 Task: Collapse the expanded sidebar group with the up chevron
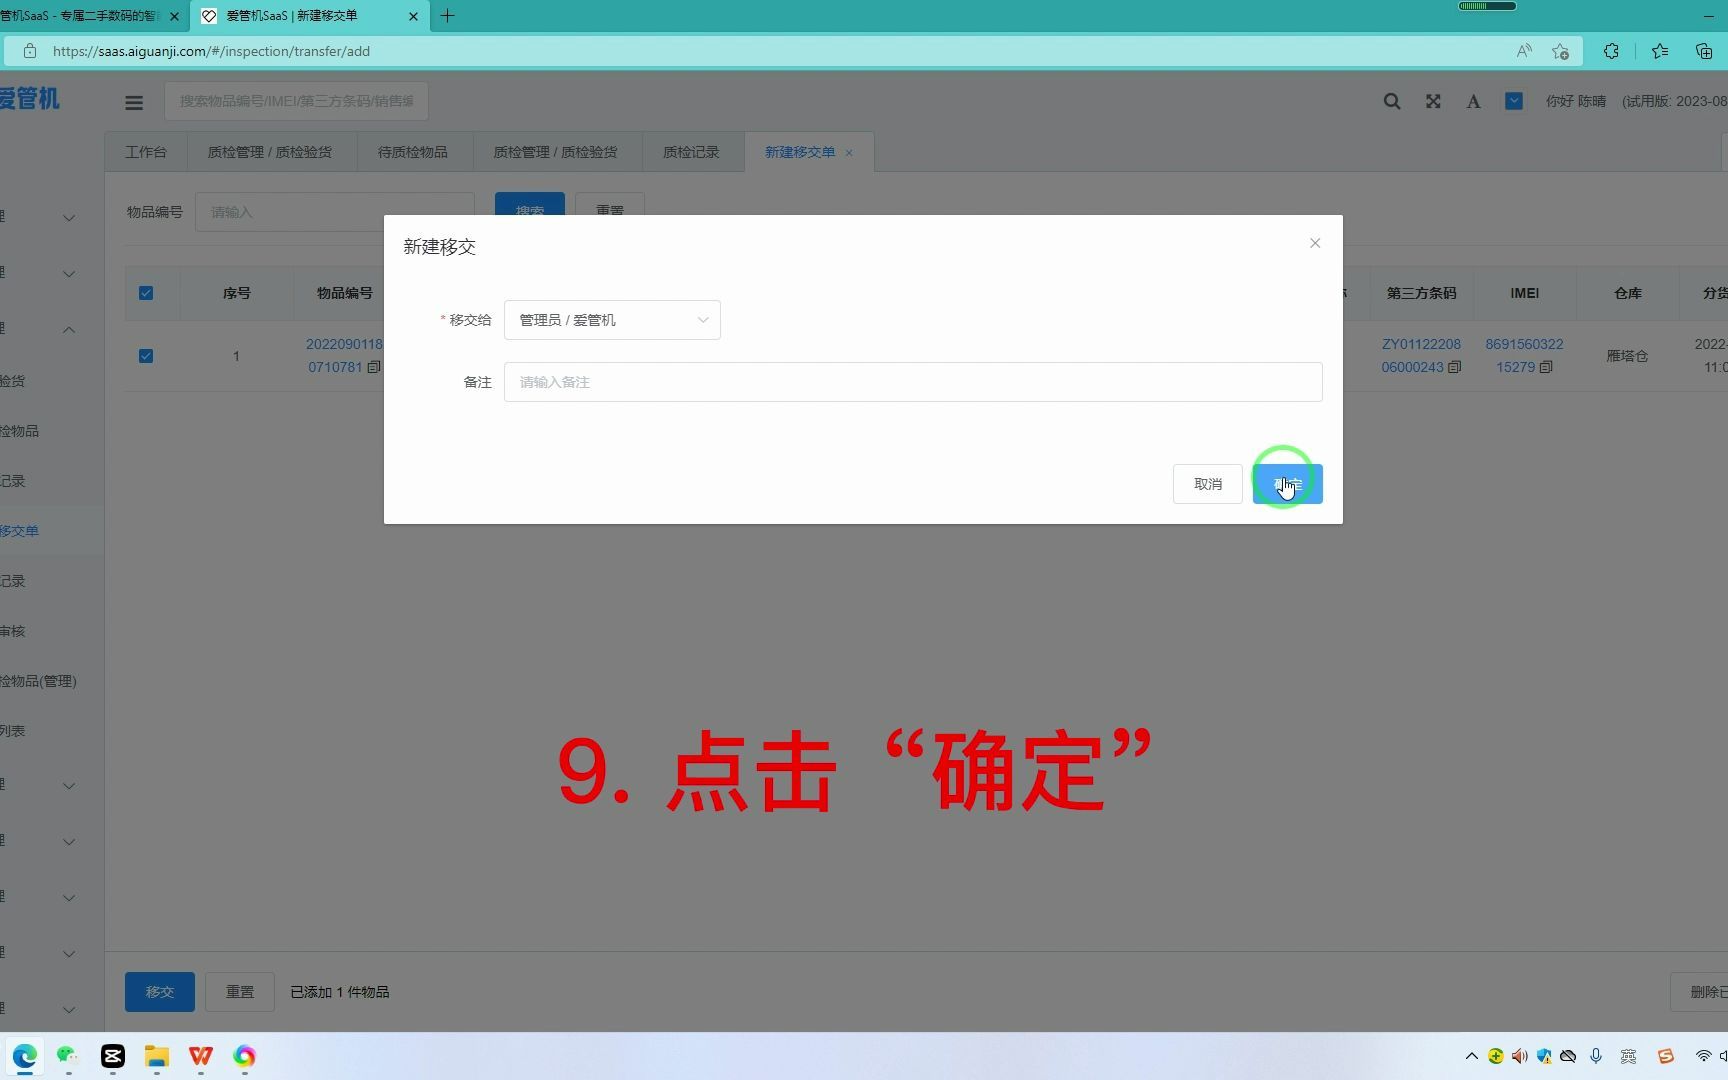click(x=69, y=330)
